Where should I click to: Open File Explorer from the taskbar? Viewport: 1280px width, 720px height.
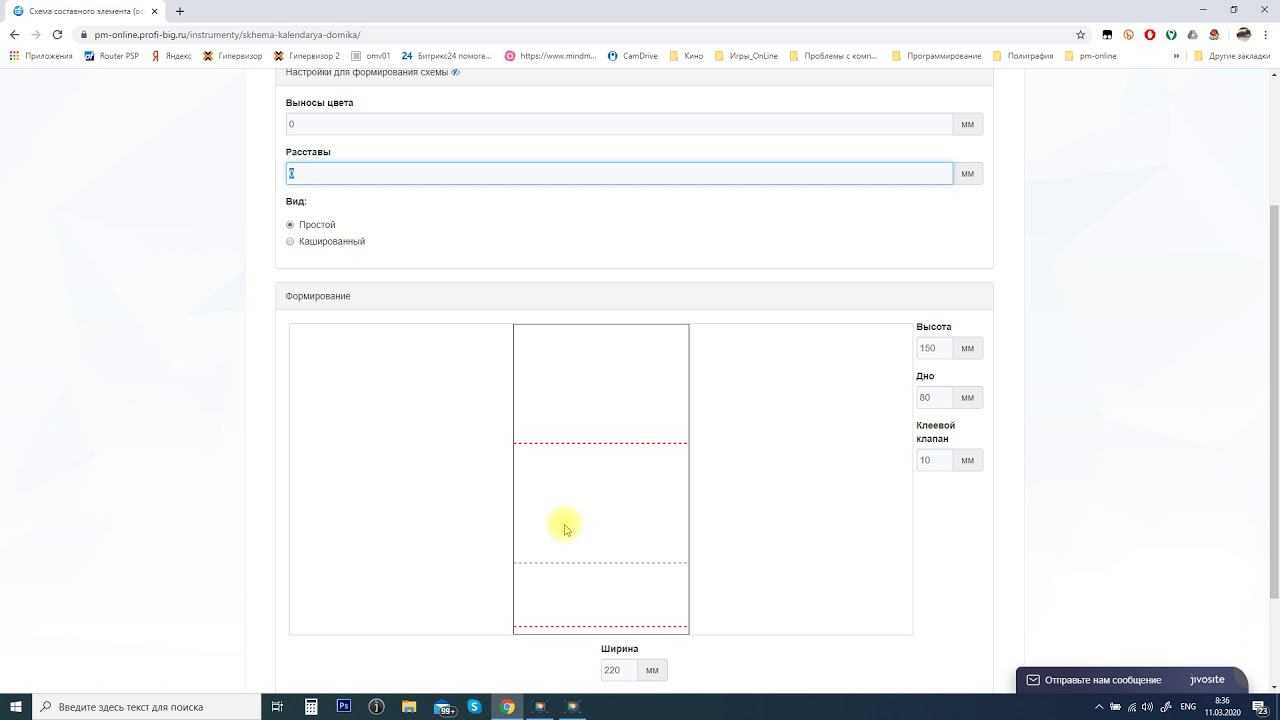tap(409, 706)
